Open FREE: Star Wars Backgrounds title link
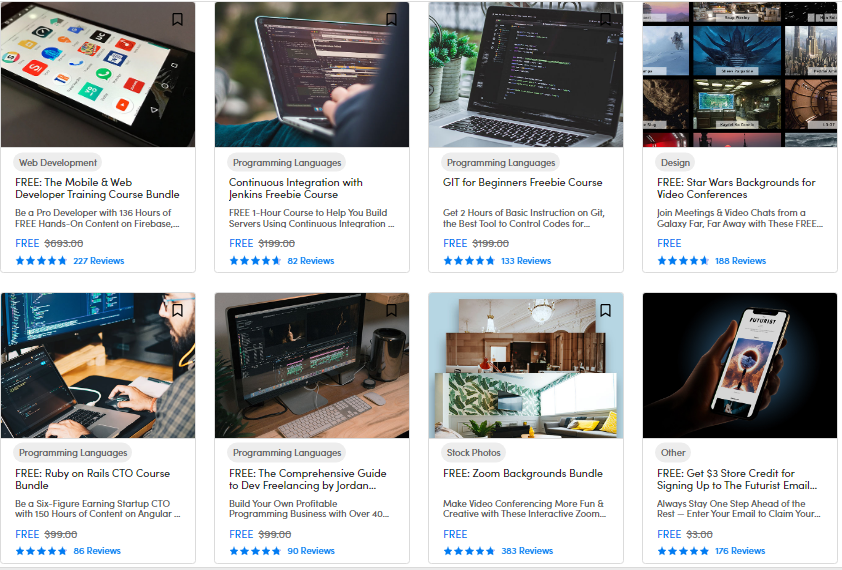This screenshot has height=570, width=842. (x=735, y=188)
